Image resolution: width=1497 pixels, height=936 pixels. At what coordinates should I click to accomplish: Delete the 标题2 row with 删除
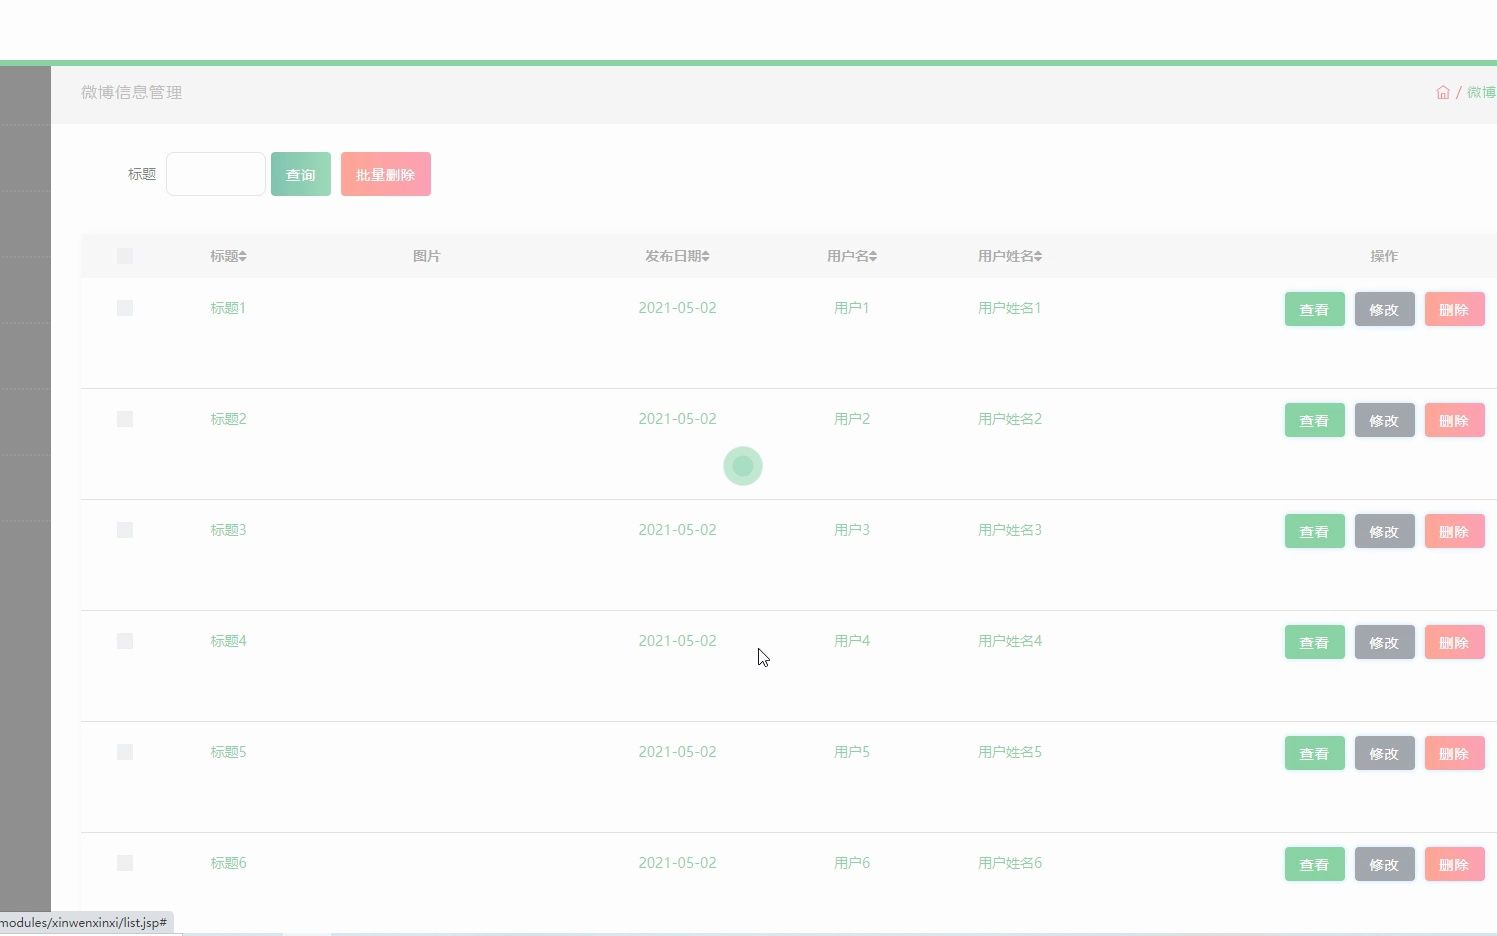click(x=1455, y=420)
